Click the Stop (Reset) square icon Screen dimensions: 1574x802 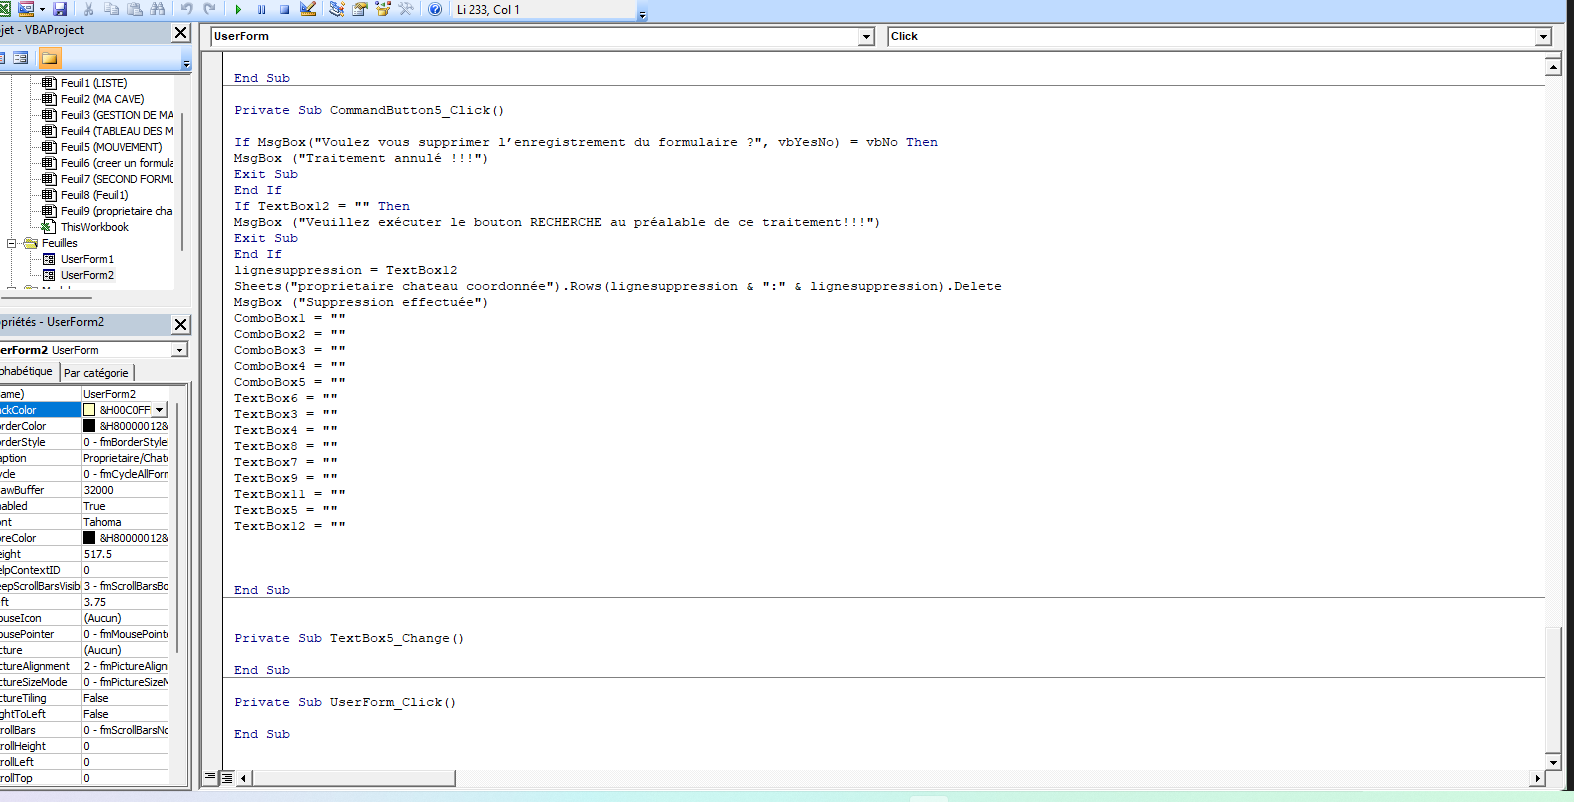click(x=284, y=9)
